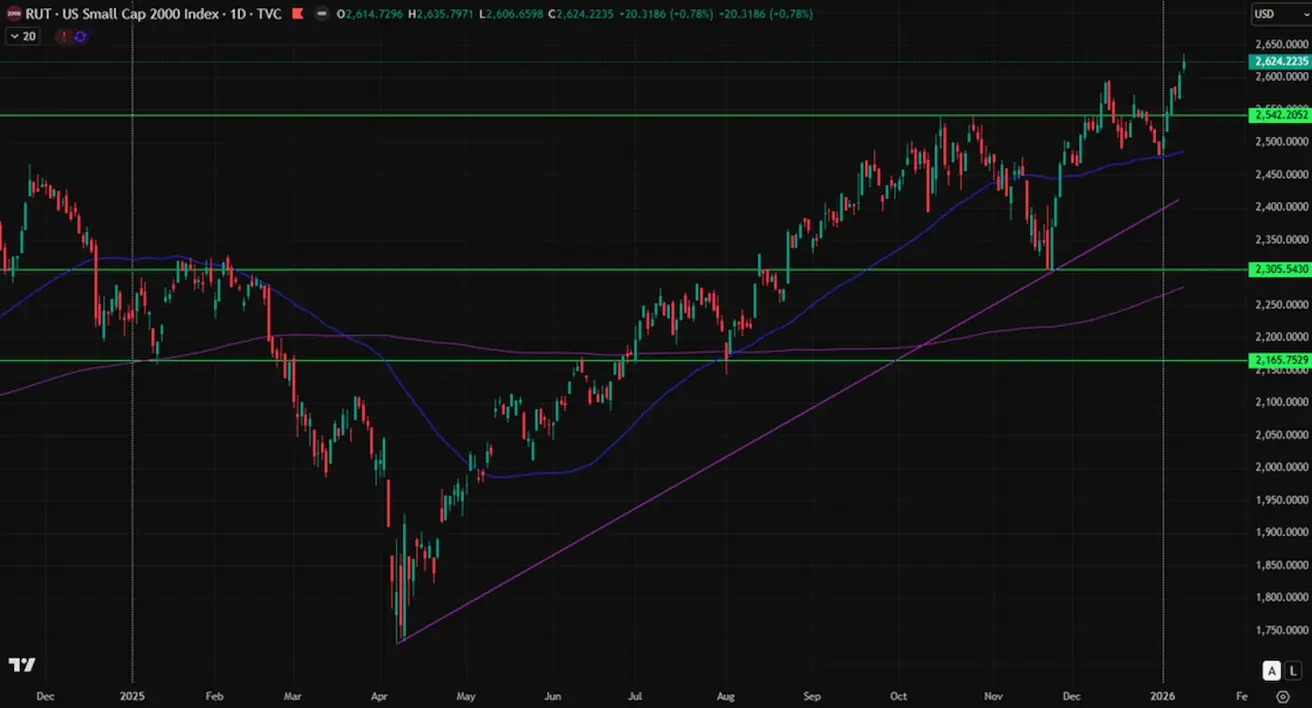Select the 2,542.2052 horizontal line price label
The width and height of the screenshot is (1312, 708).
pyautogui.click(x=1279, y=115)
